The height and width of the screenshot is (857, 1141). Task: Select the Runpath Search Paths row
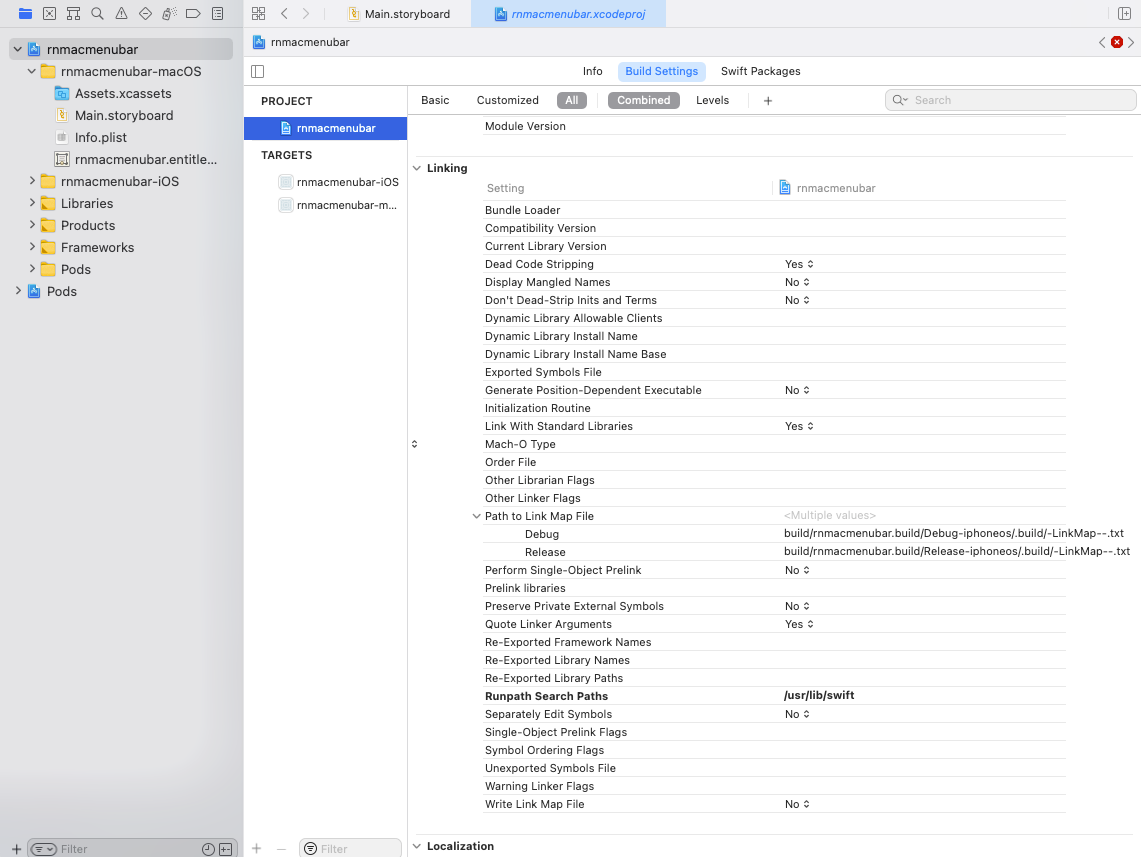pos(775,696)
